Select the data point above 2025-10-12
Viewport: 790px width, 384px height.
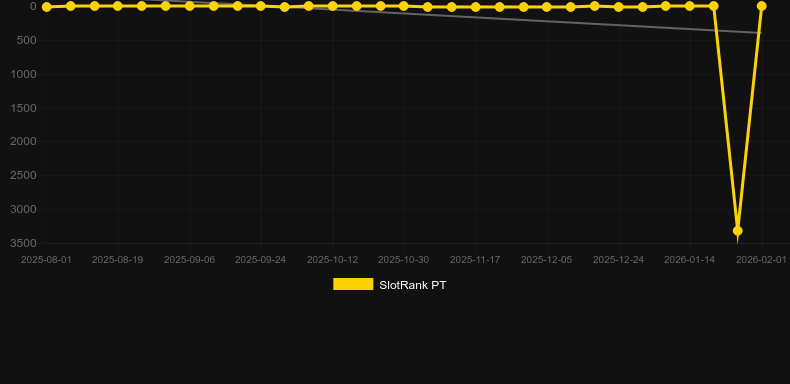pos(333,6)
